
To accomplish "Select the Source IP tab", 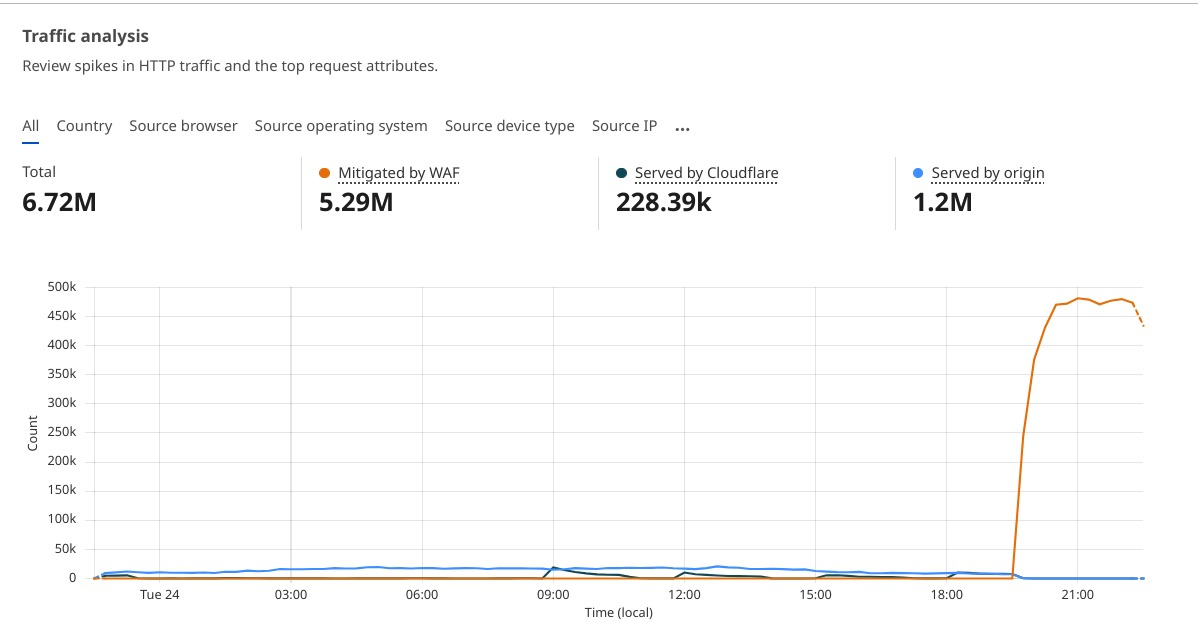I will click(x=624, y=126).
